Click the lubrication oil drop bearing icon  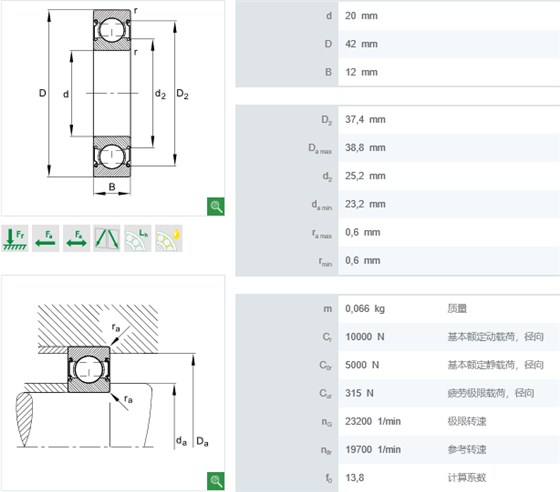pyautogui.click(x=169, y=239)
